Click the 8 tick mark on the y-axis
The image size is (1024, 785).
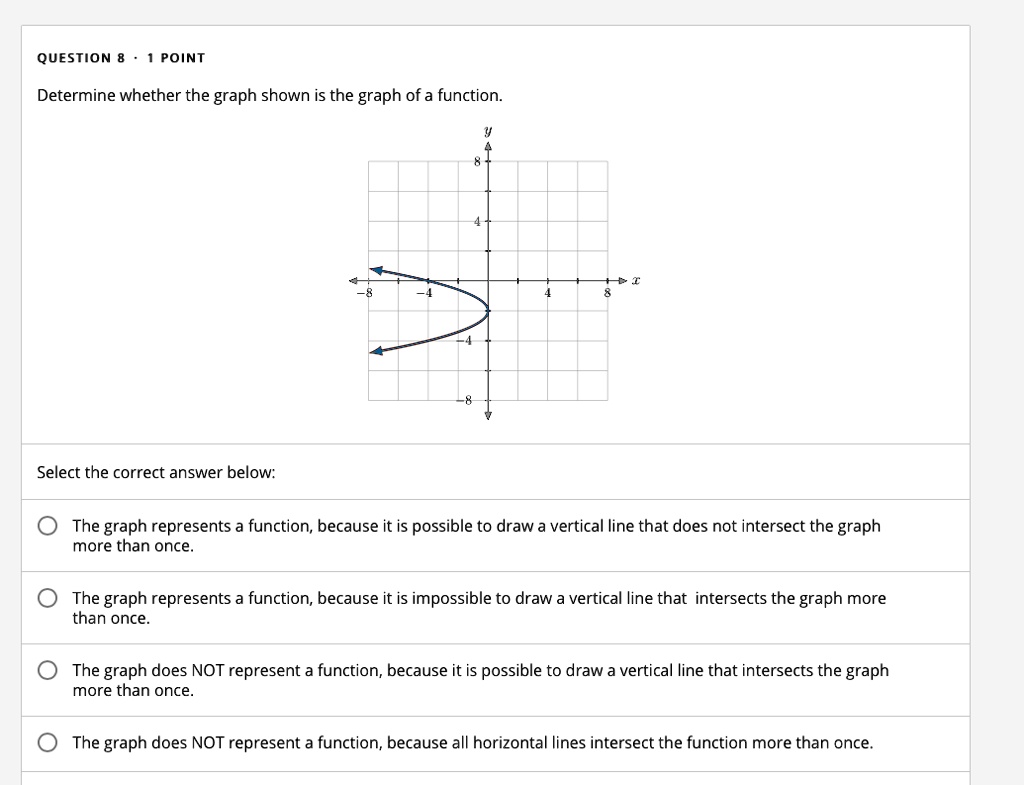(477, 160)
